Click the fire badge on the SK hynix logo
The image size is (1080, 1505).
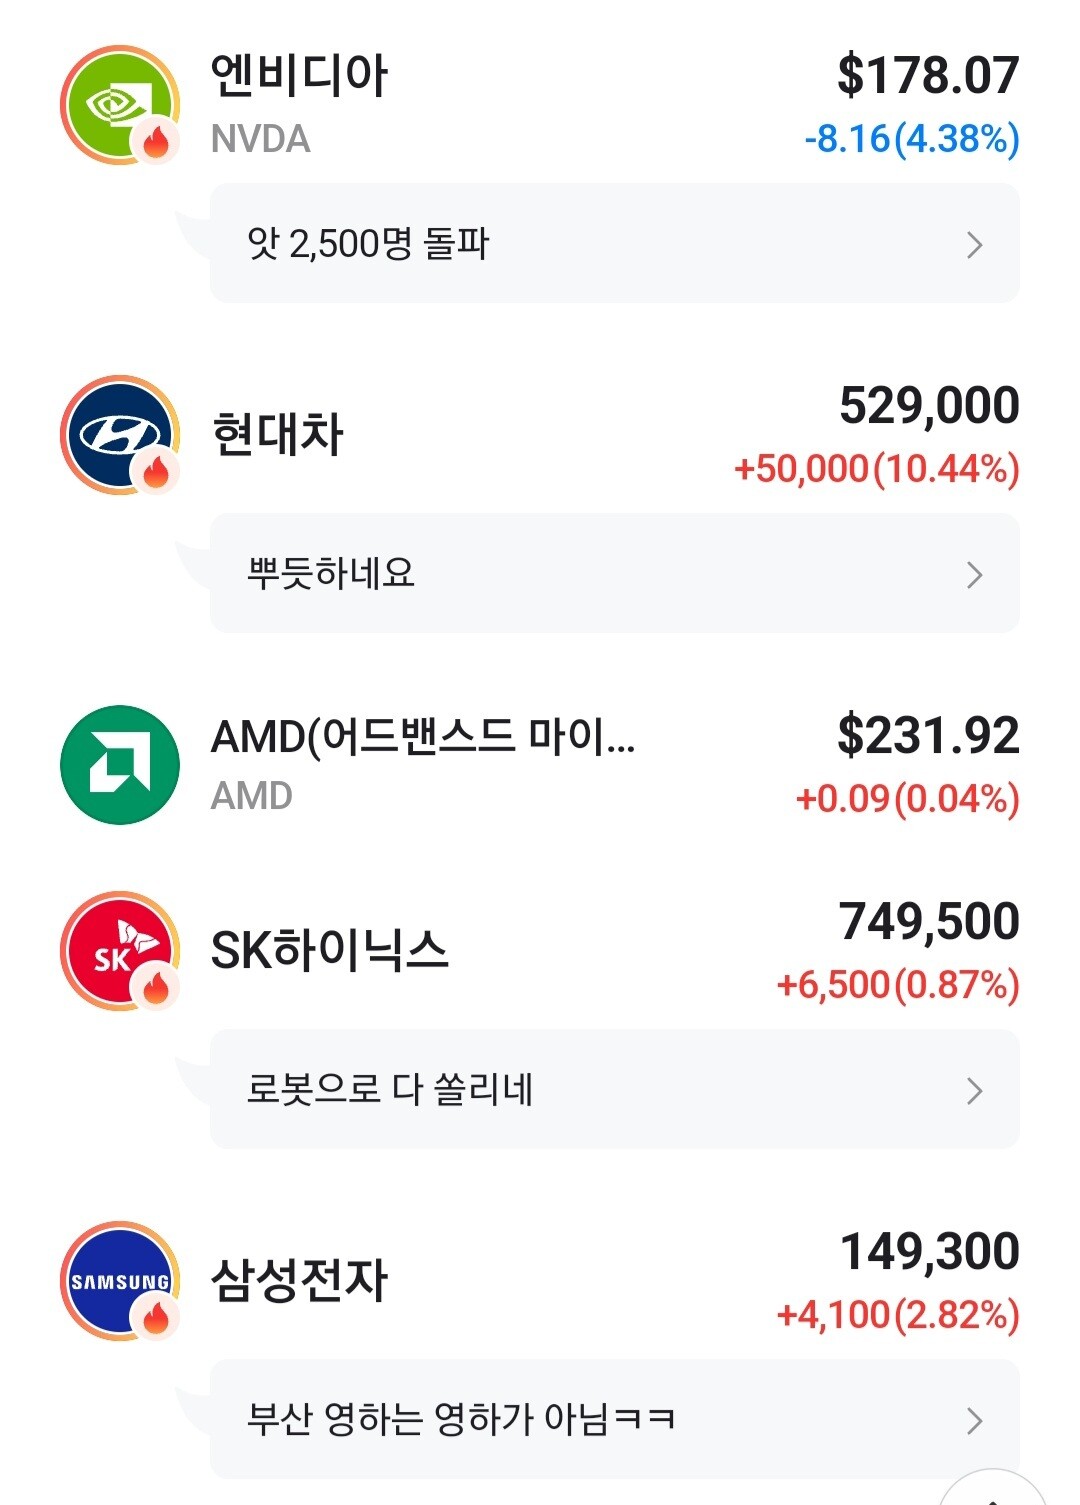(156, 987)
